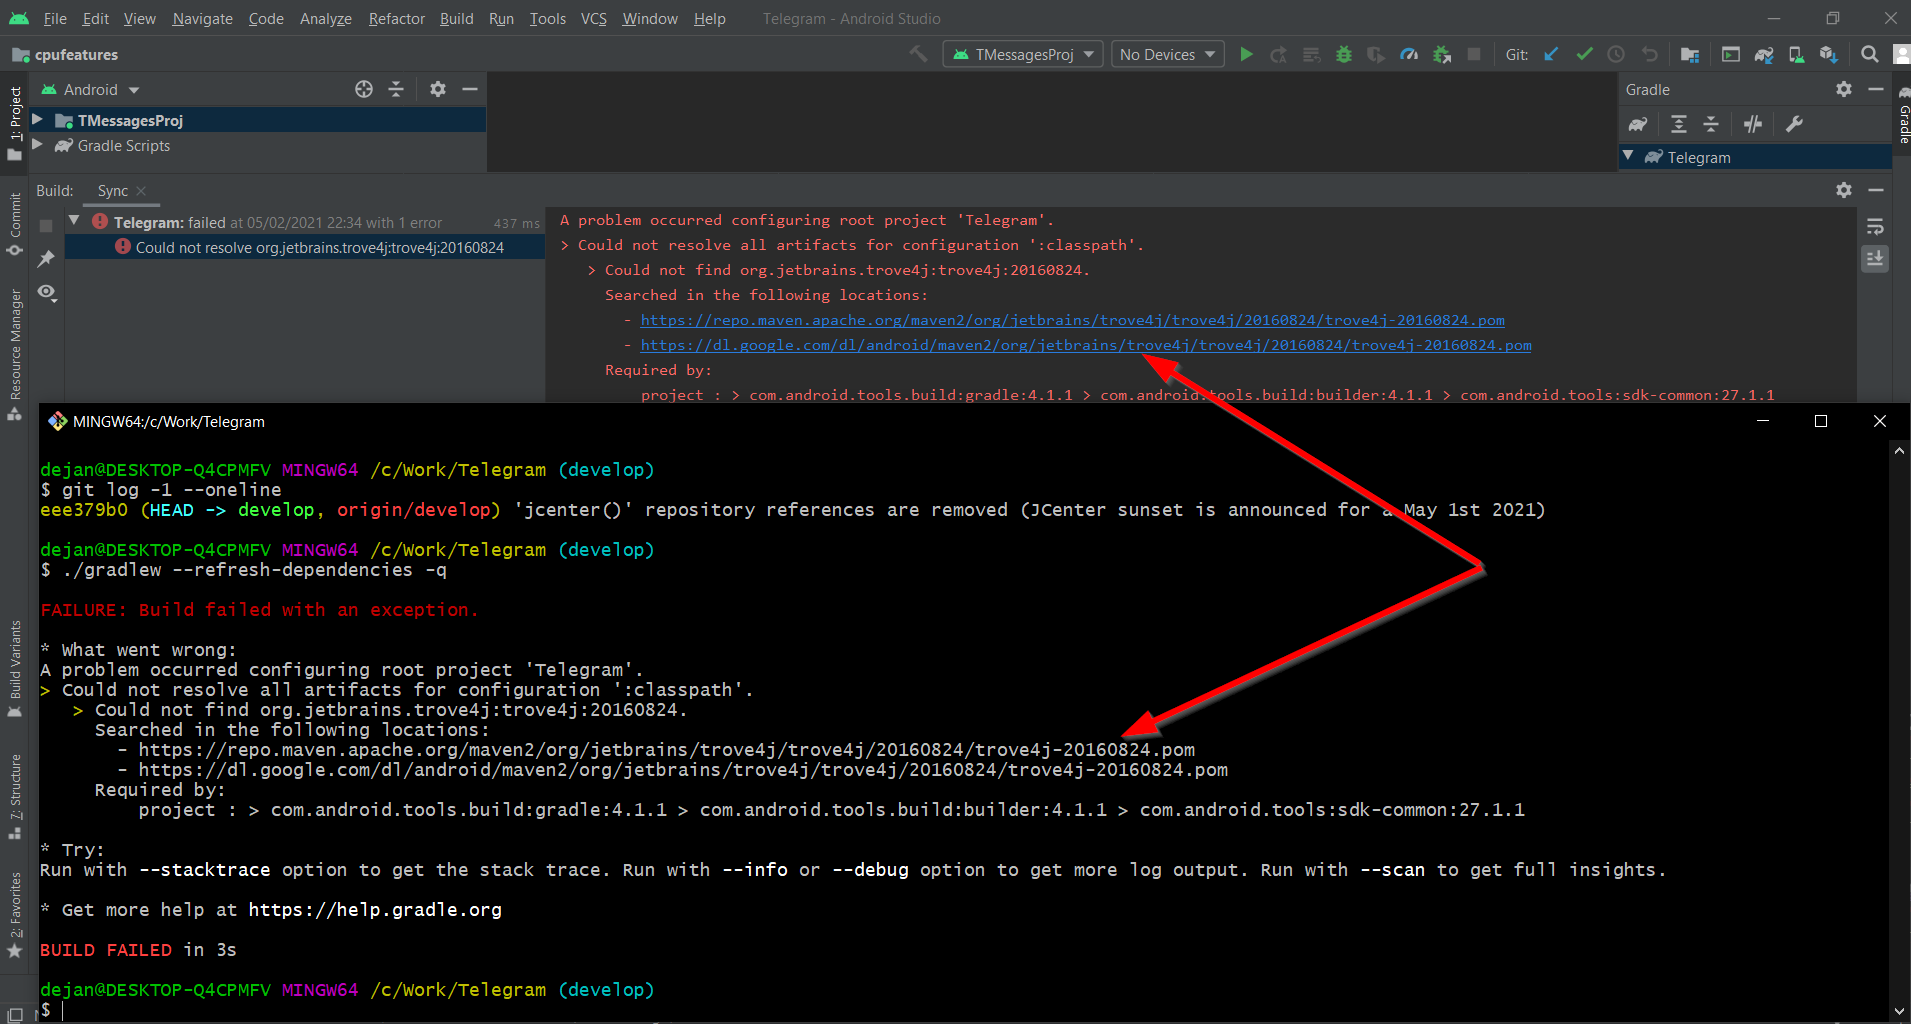This screenshot has width=1911, height=1024.
Task: Run the app with the green play button
Action: click(1246, 54)
